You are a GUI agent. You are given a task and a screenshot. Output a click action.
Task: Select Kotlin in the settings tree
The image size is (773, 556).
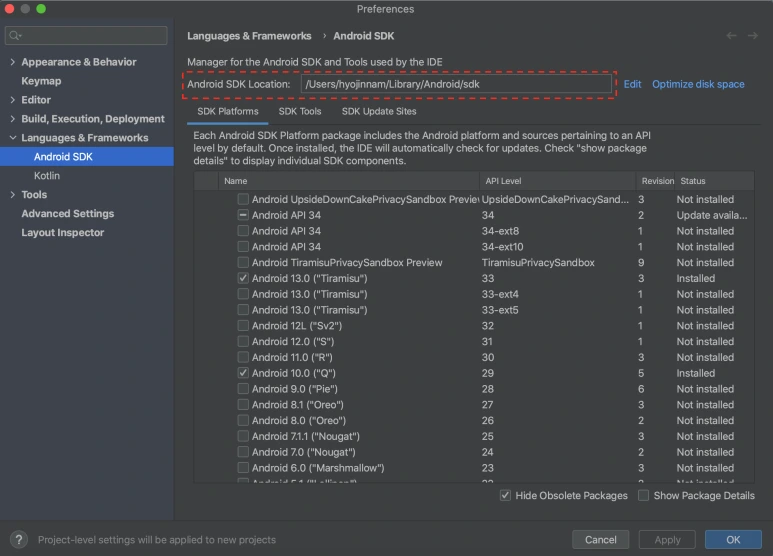47,176
